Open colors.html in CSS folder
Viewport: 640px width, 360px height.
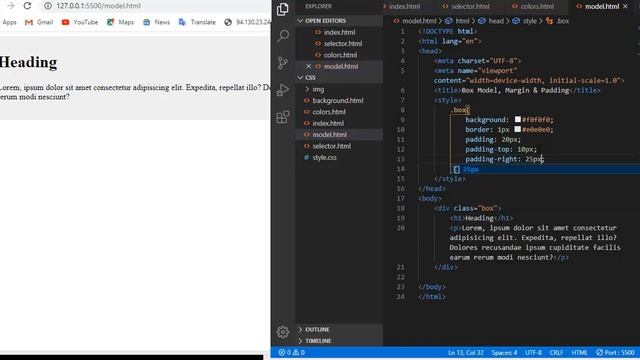click(x=339, y=112)
